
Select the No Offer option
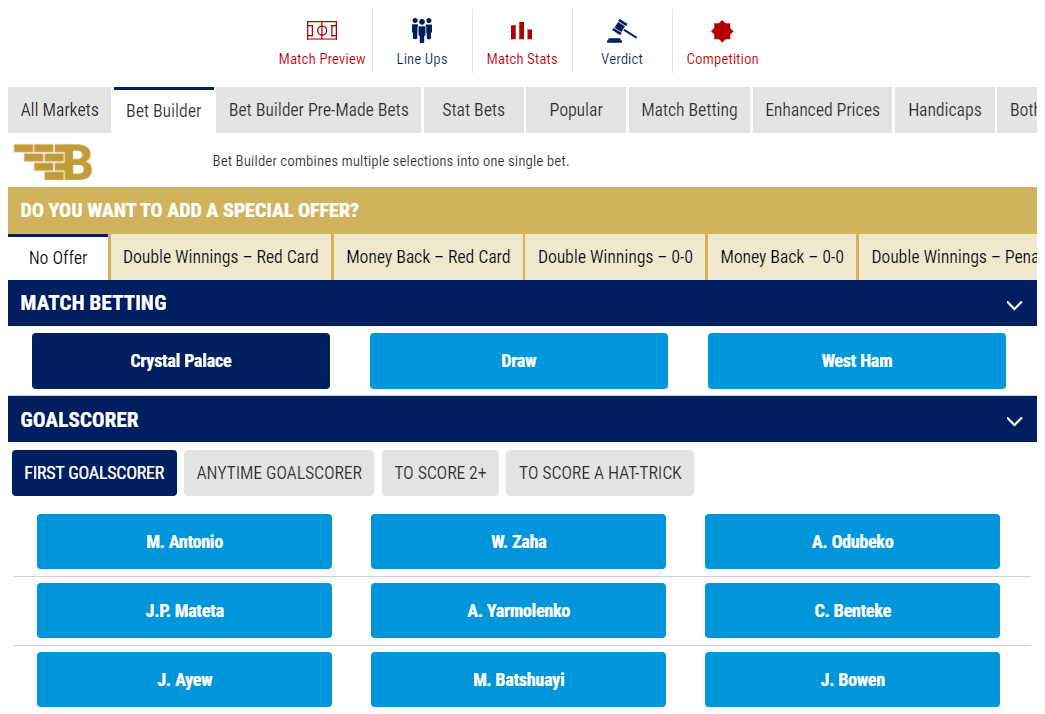[x=58, y=257]
